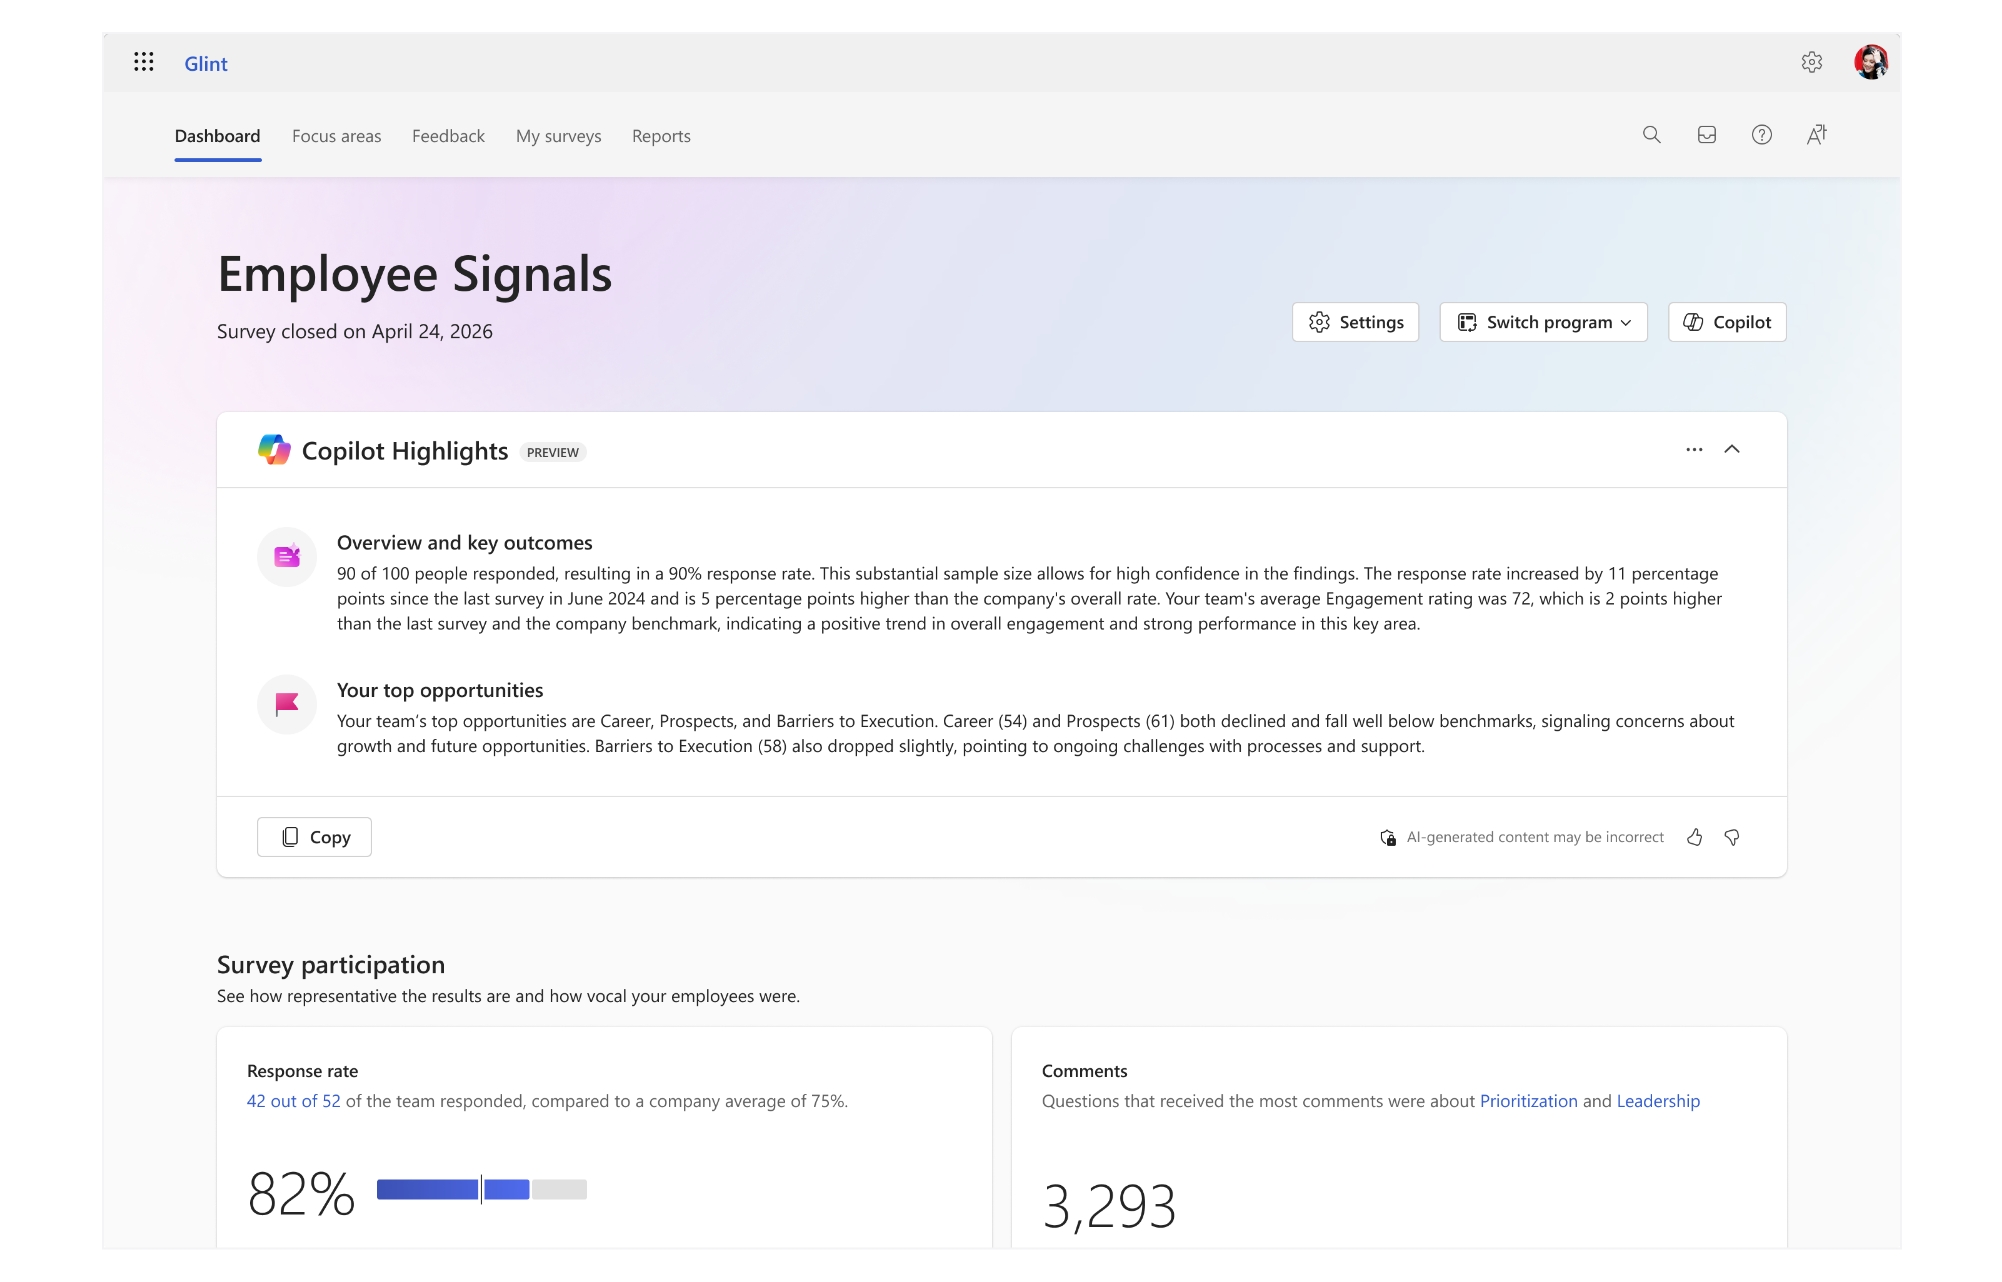The height and width of the screenshot is (1282, 2002).
Task: Open the Prioritization comments link
Action: (1529, 1101)
